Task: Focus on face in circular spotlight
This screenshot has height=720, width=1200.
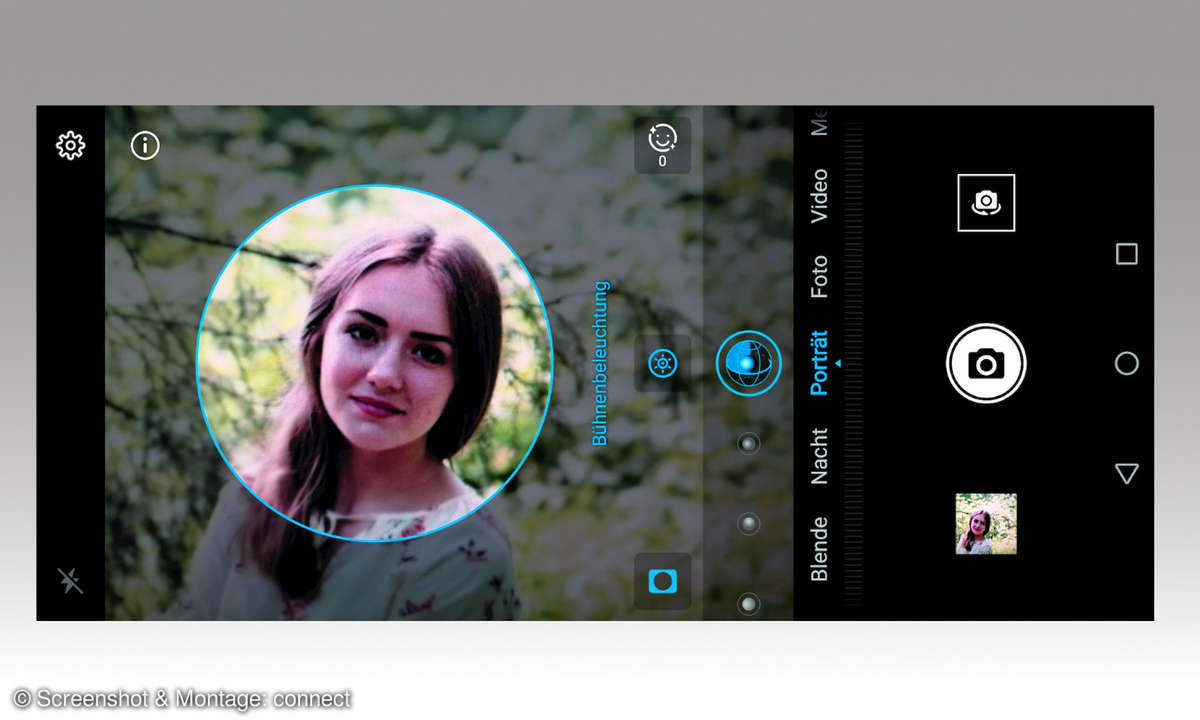Action: click(375, 363)
